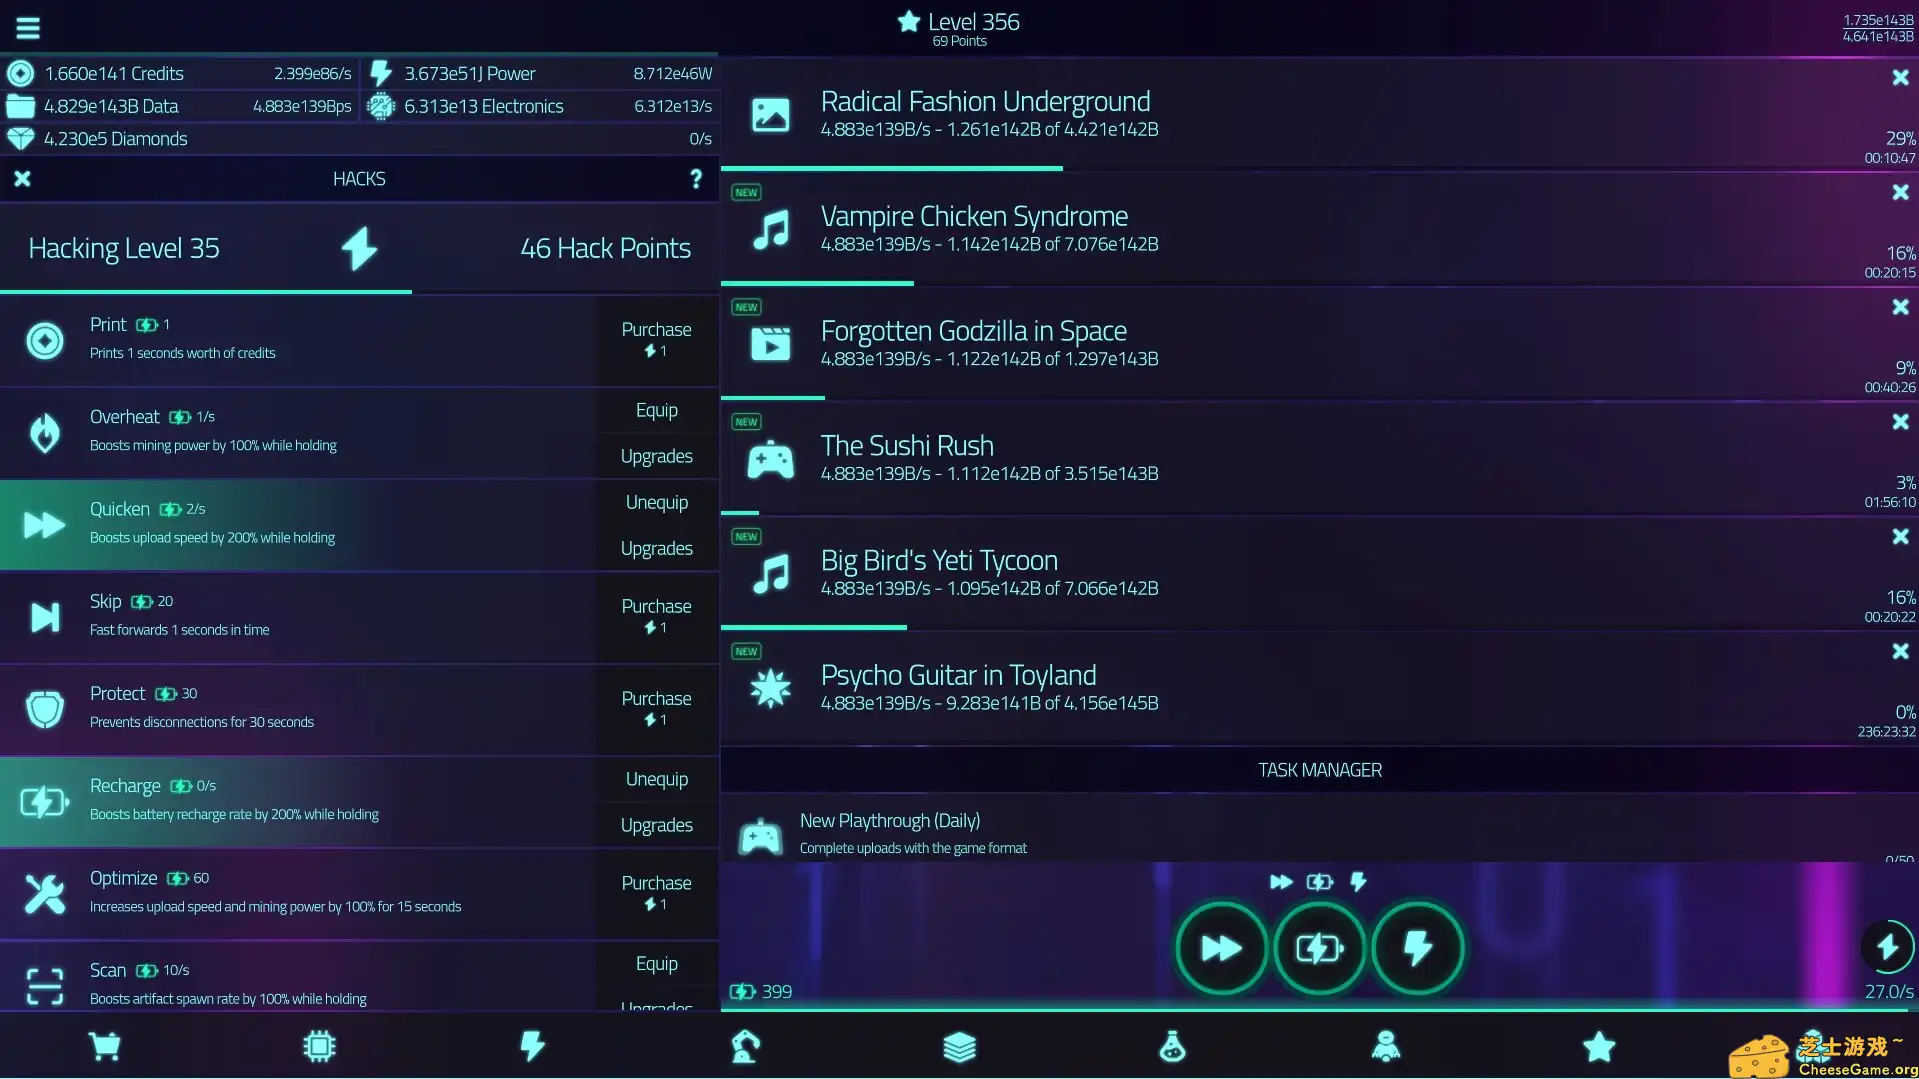
Task: Equip the Overheat hack
Action: (x=656, y=410)
